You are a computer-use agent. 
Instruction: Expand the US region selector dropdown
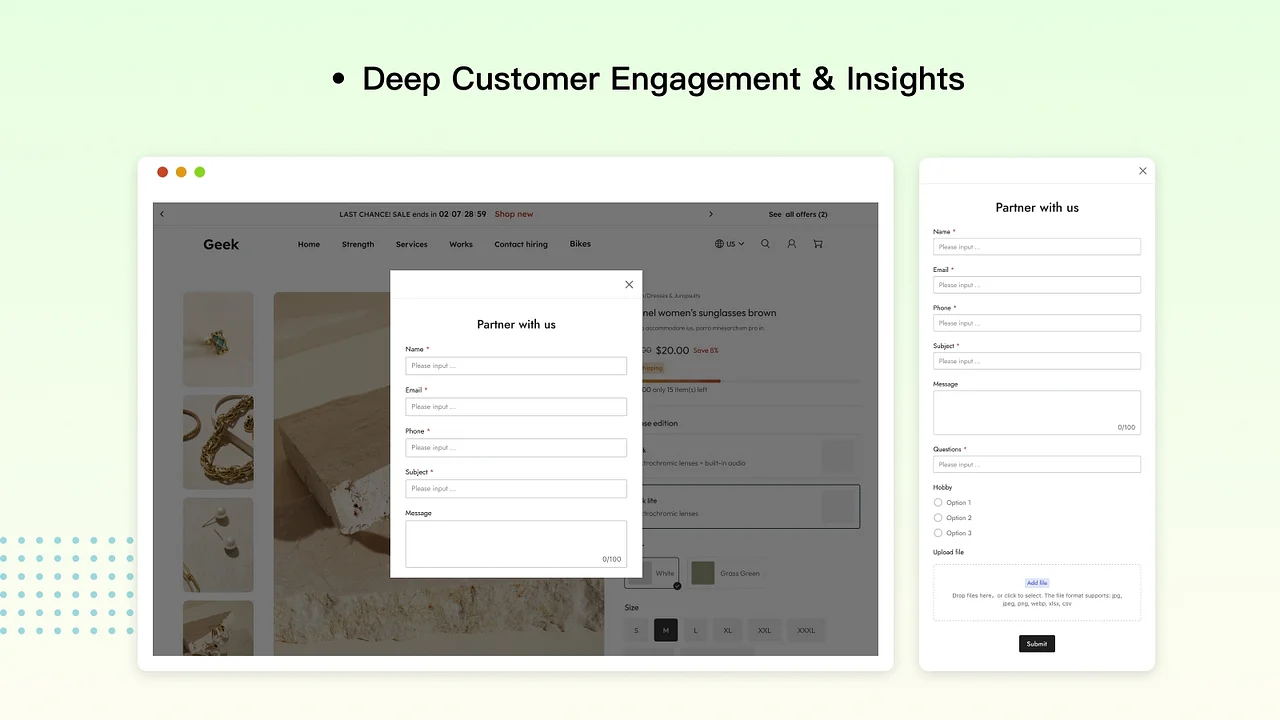(x=730, y=244)
